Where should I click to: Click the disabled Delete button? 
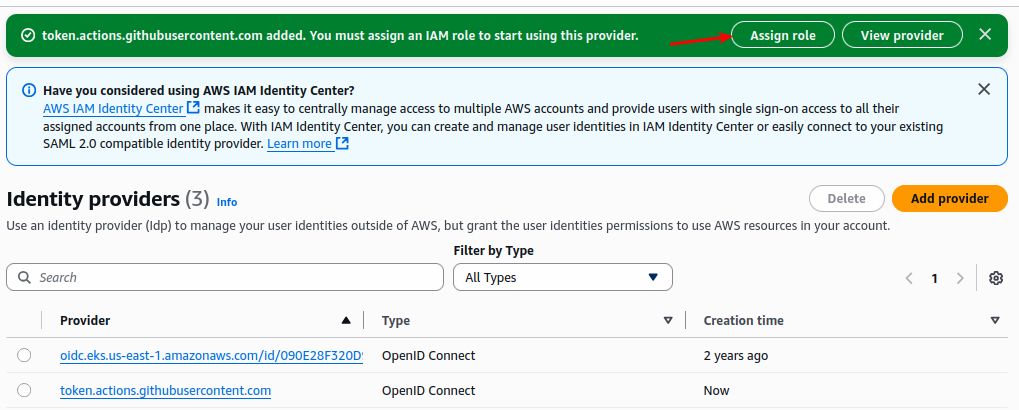point(847,198)
